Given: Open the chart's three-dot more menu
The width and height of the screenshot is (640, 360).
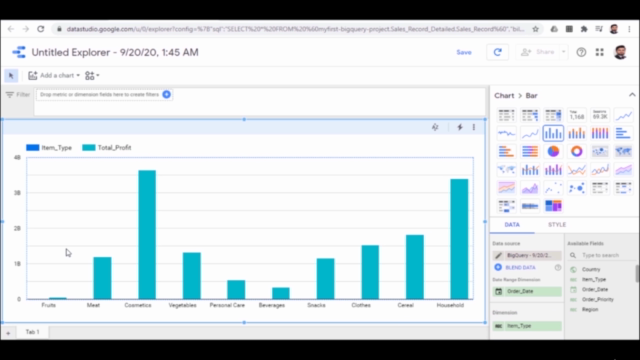Looking at the screenshot, I should click(x=474, y=127).
